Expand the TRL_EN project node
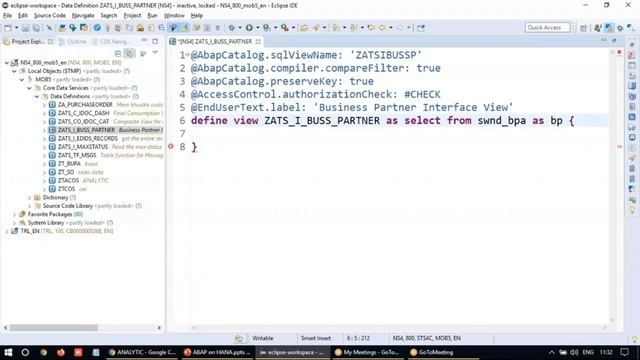The width and height of the screenshot is (640, 360). click(7, 231)
